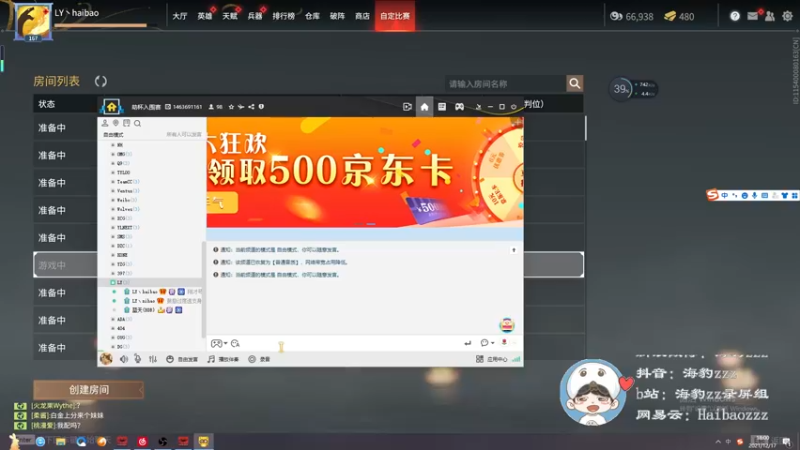Screen dimensions: 800x450
Task: Select user LY丶mibao in channel tree
Action: (143, 301)
